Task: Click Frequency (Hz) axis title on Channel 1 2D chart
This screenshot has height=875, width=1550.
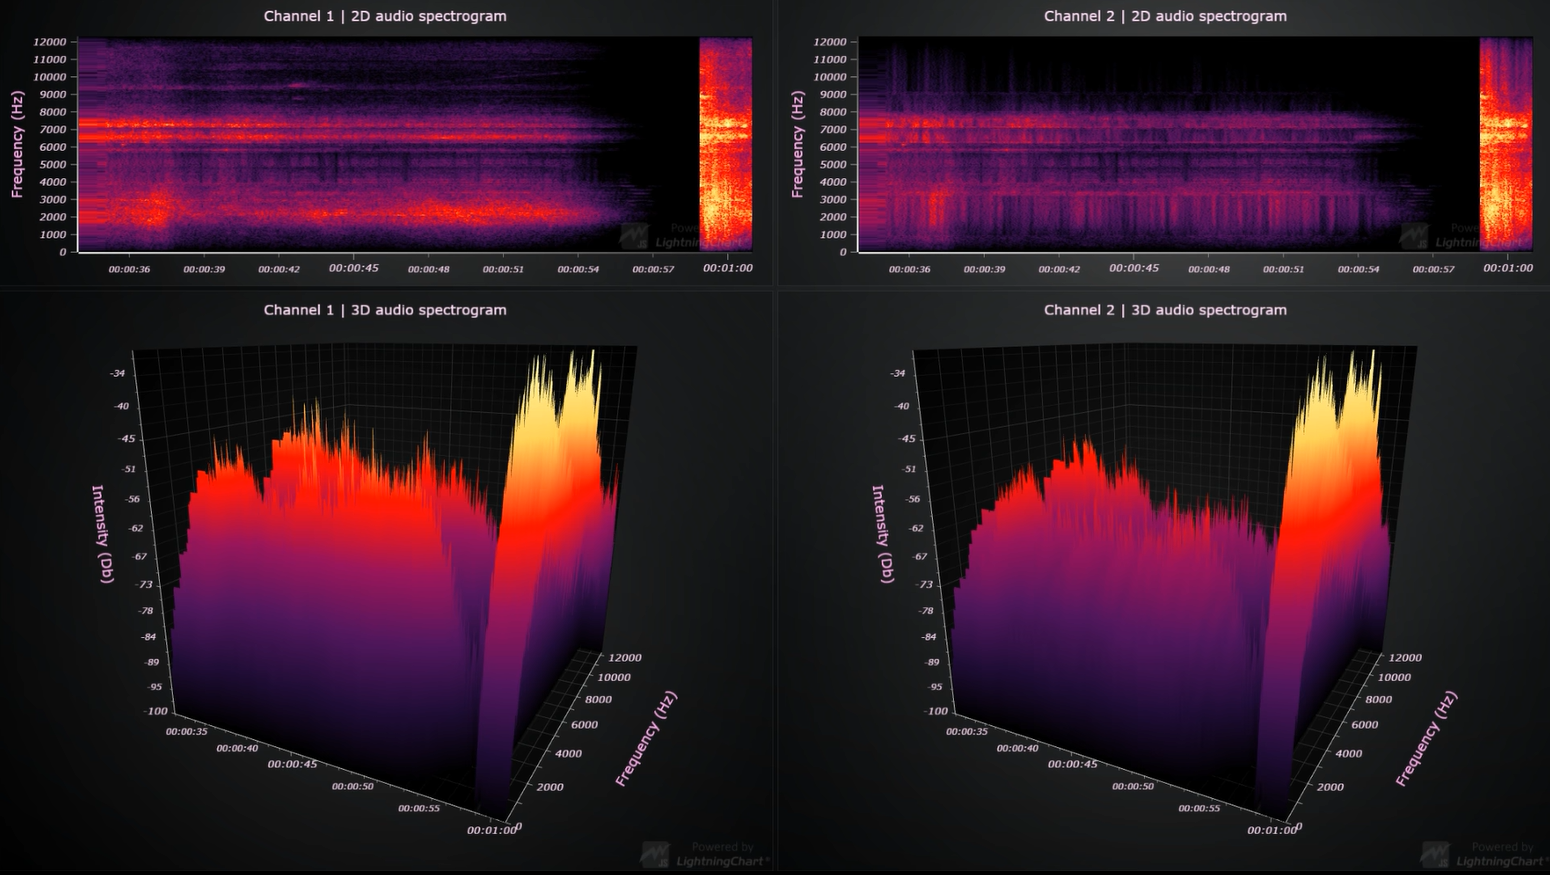Action: click(17, 144)
